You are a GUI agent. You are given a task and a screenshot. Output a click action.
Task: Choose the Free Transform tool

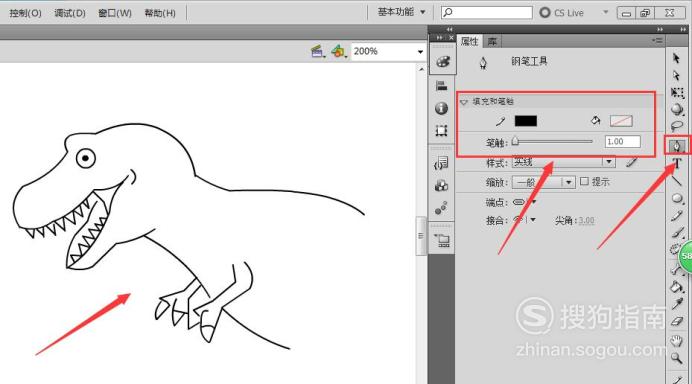click(x=677, y=92)
